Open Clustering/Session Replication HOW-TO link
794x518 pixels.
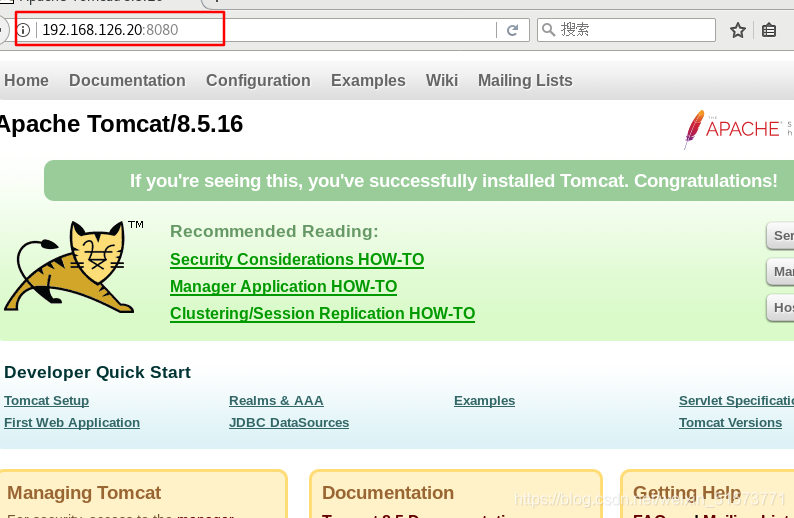tap(323, 313)
